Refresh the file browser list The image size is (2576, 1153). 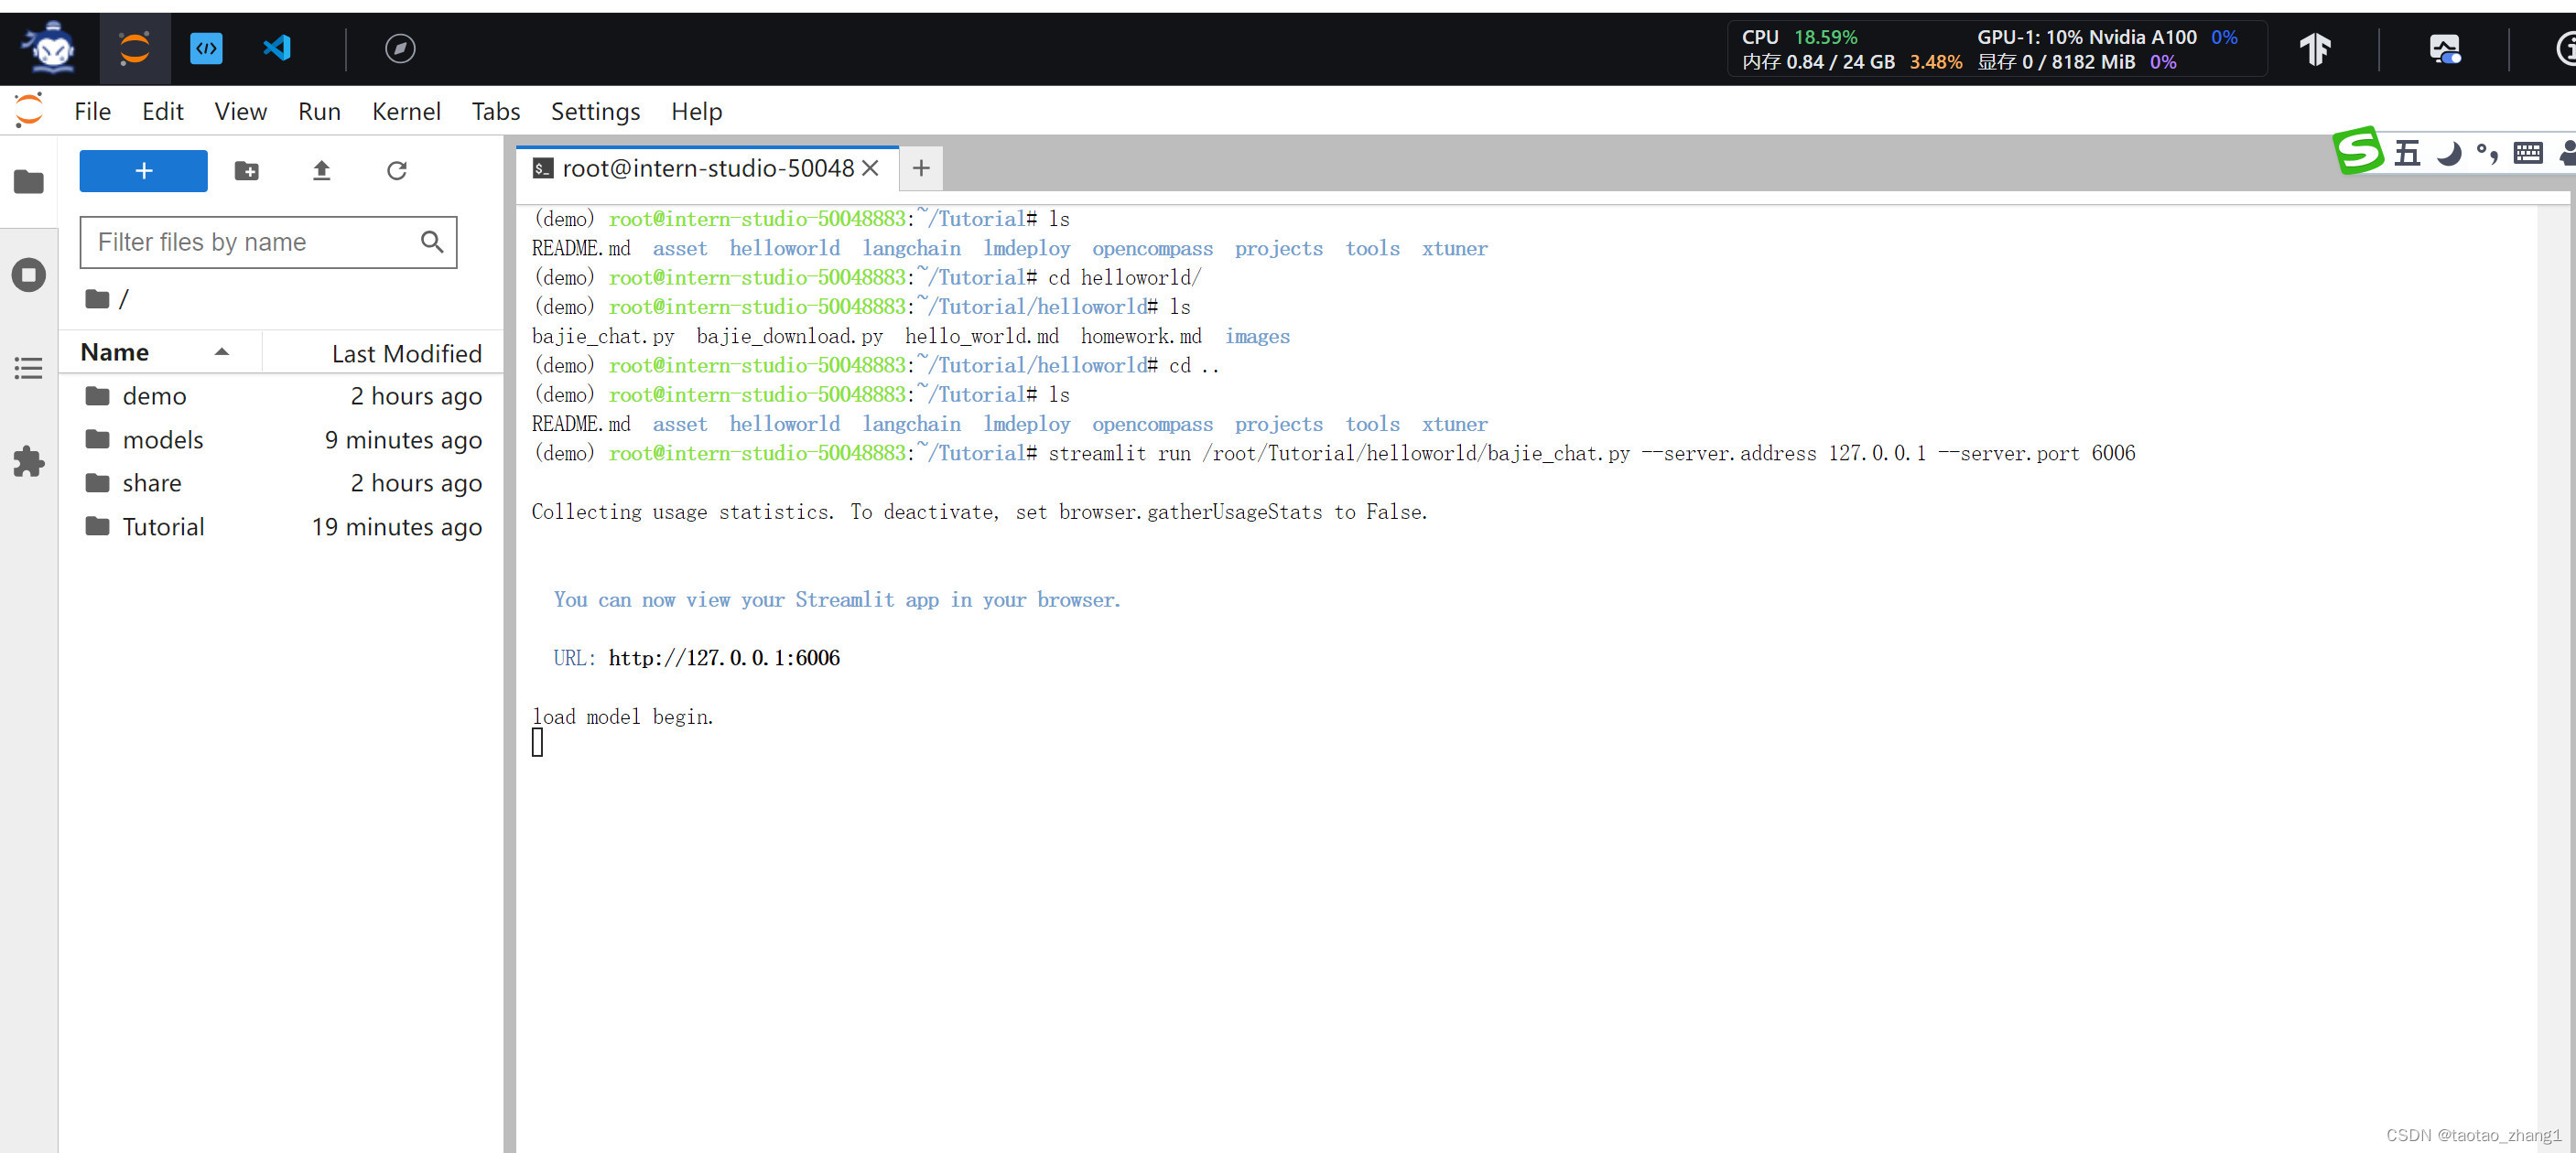397,170
